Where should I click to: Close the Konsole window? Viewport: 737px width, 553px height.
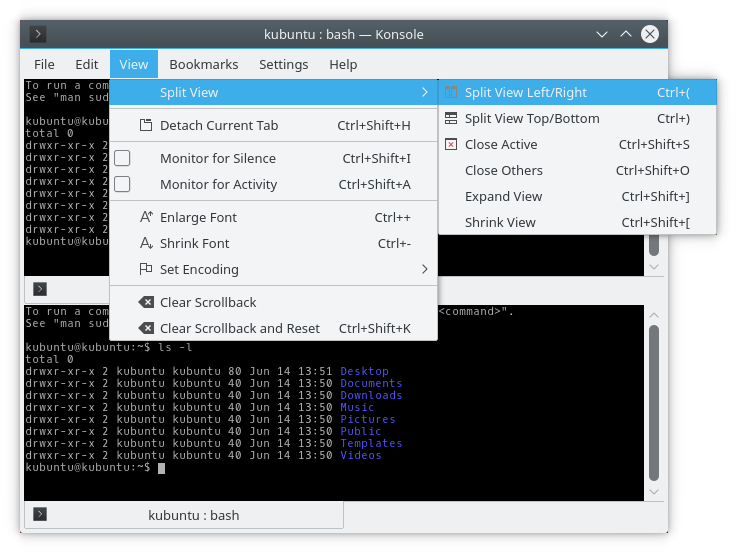650,34
